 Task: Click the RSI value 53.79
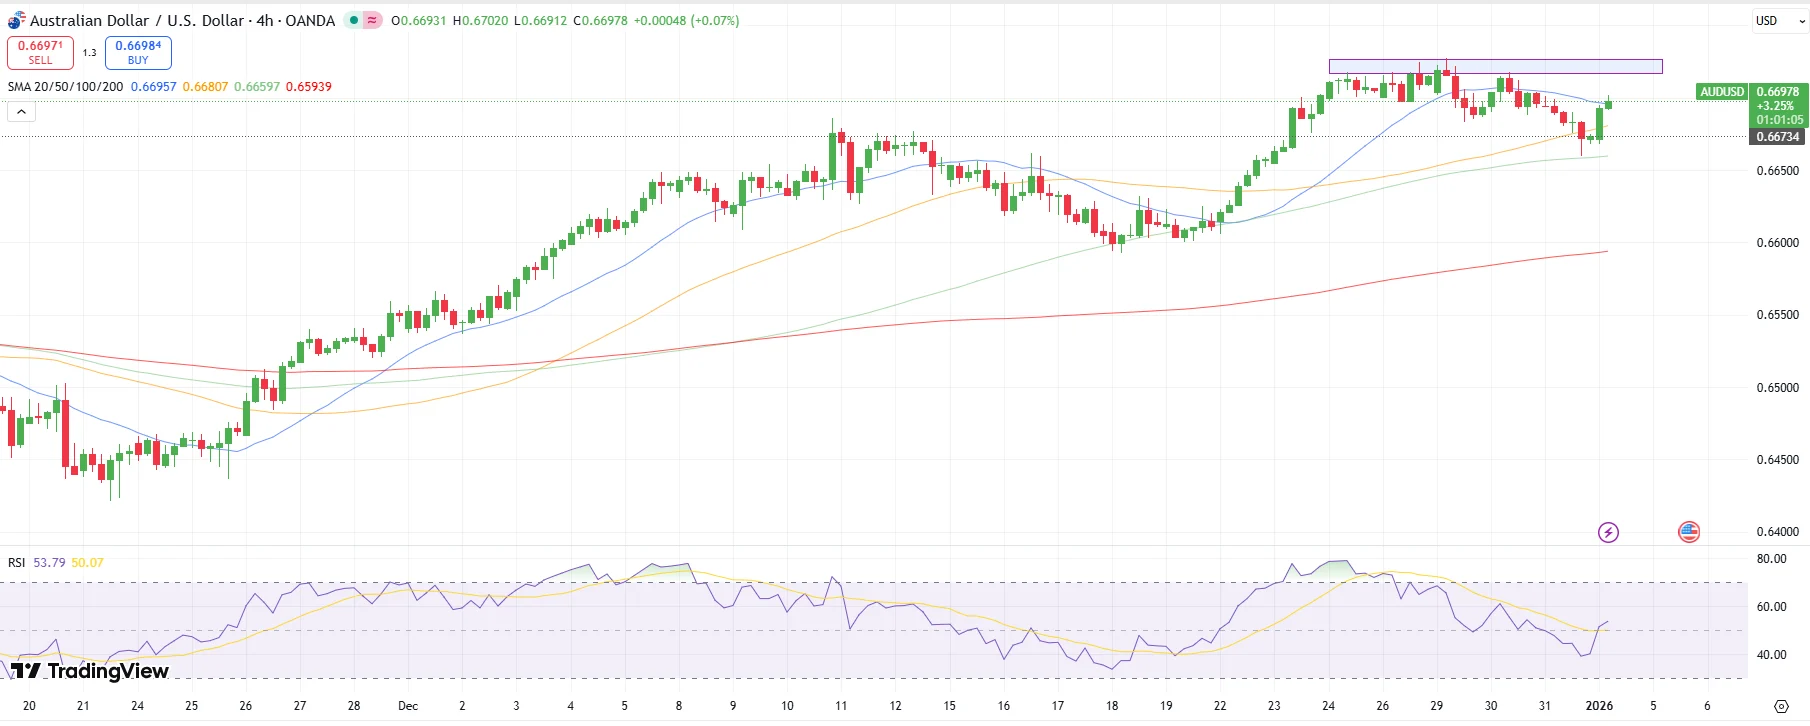pyautogui.click(x=49, y=563)
